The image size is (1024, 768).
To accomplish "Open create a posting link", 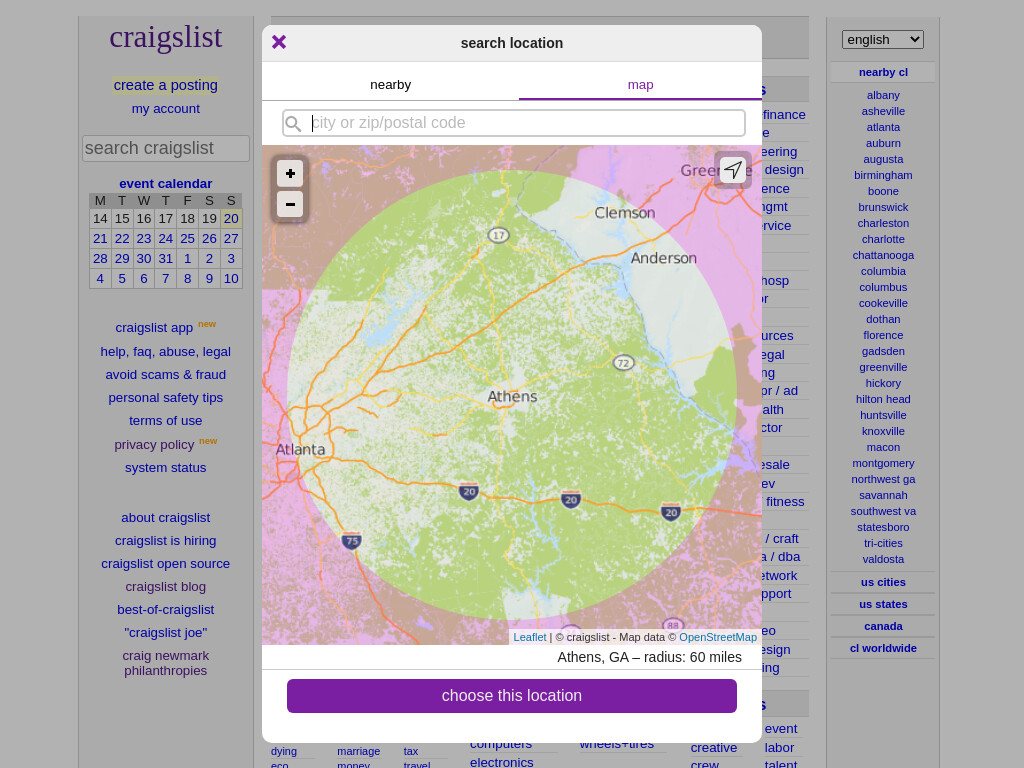I will pyautogui.click(x=166, y=86).
